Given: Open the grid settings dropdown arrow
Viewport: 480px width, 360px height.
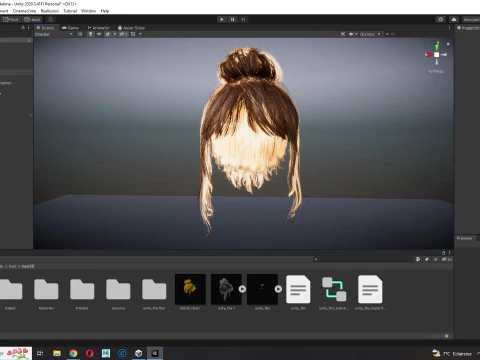Looking at the screenshot, I should 140,34.
